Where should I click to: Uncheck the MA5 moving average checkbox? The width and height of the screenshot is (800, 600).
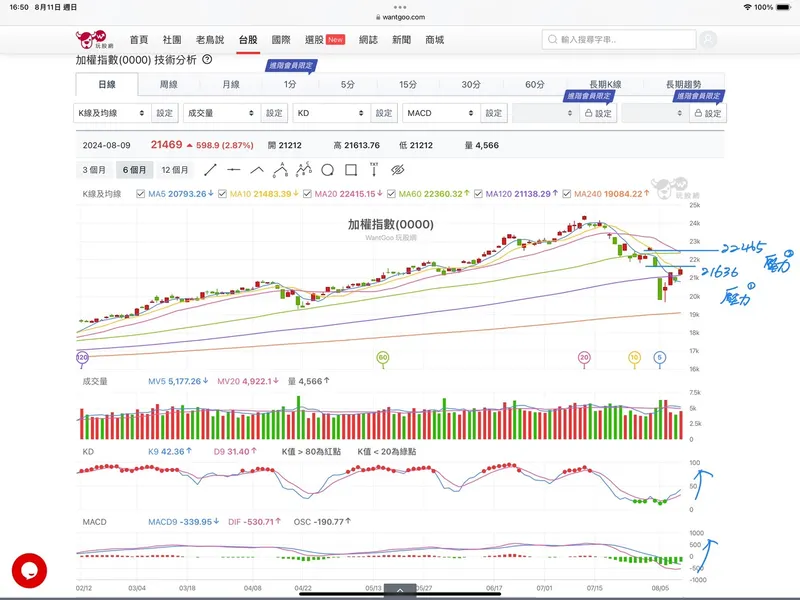click(141, 194)
